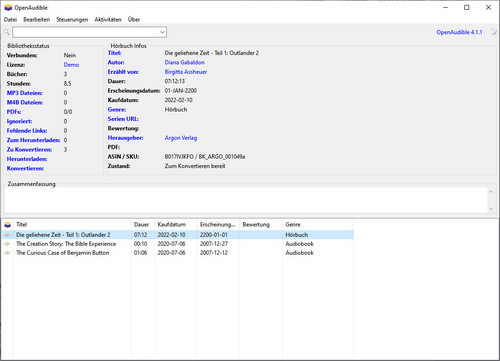Click the Titel label in Hörbuch Infos
This screenshot has height=361, width=500.
(114, 53)
